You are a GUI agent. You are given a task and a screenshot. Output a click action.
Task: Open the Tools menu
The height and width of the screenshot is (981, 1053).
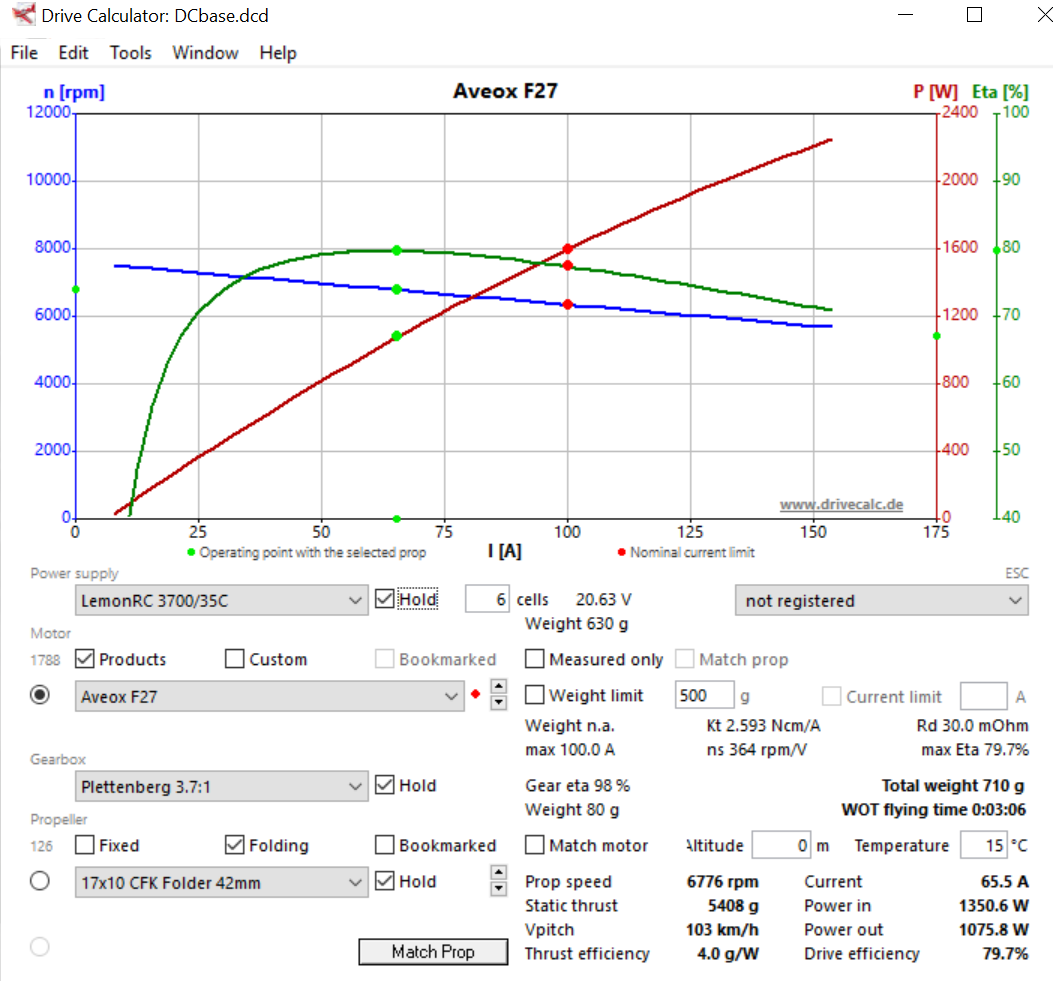[x=130, y=52]
